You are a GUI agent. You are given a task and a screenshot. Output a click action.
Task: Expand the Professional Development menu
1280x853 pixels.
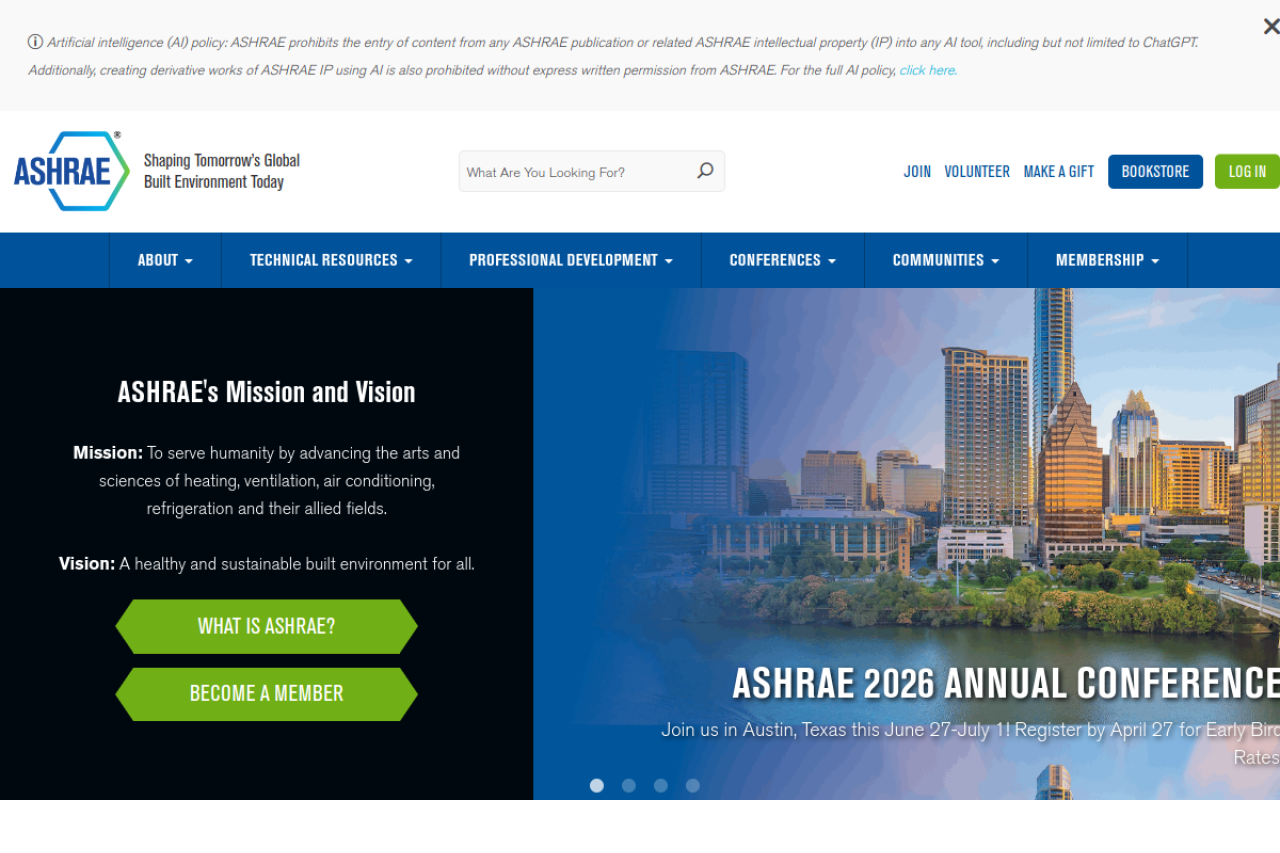(x=571, y=260)
